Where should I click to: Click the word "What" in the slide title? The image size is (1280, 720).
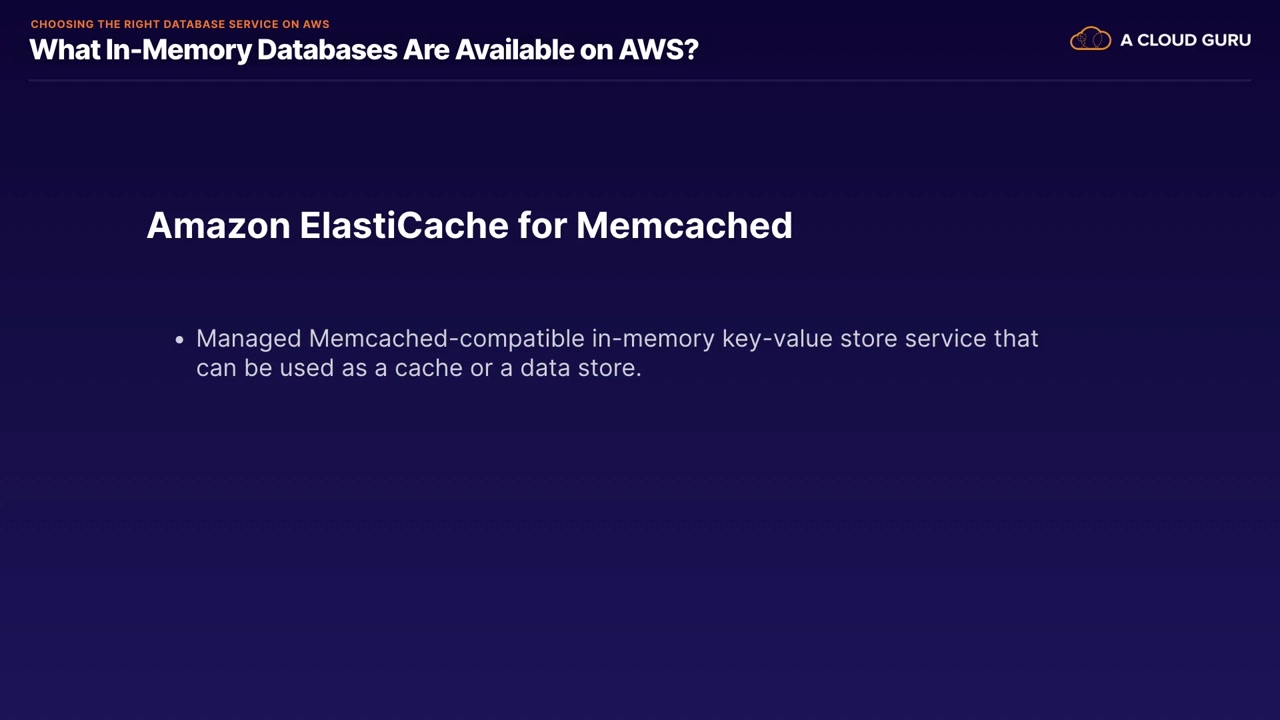(x=64, y=49)
